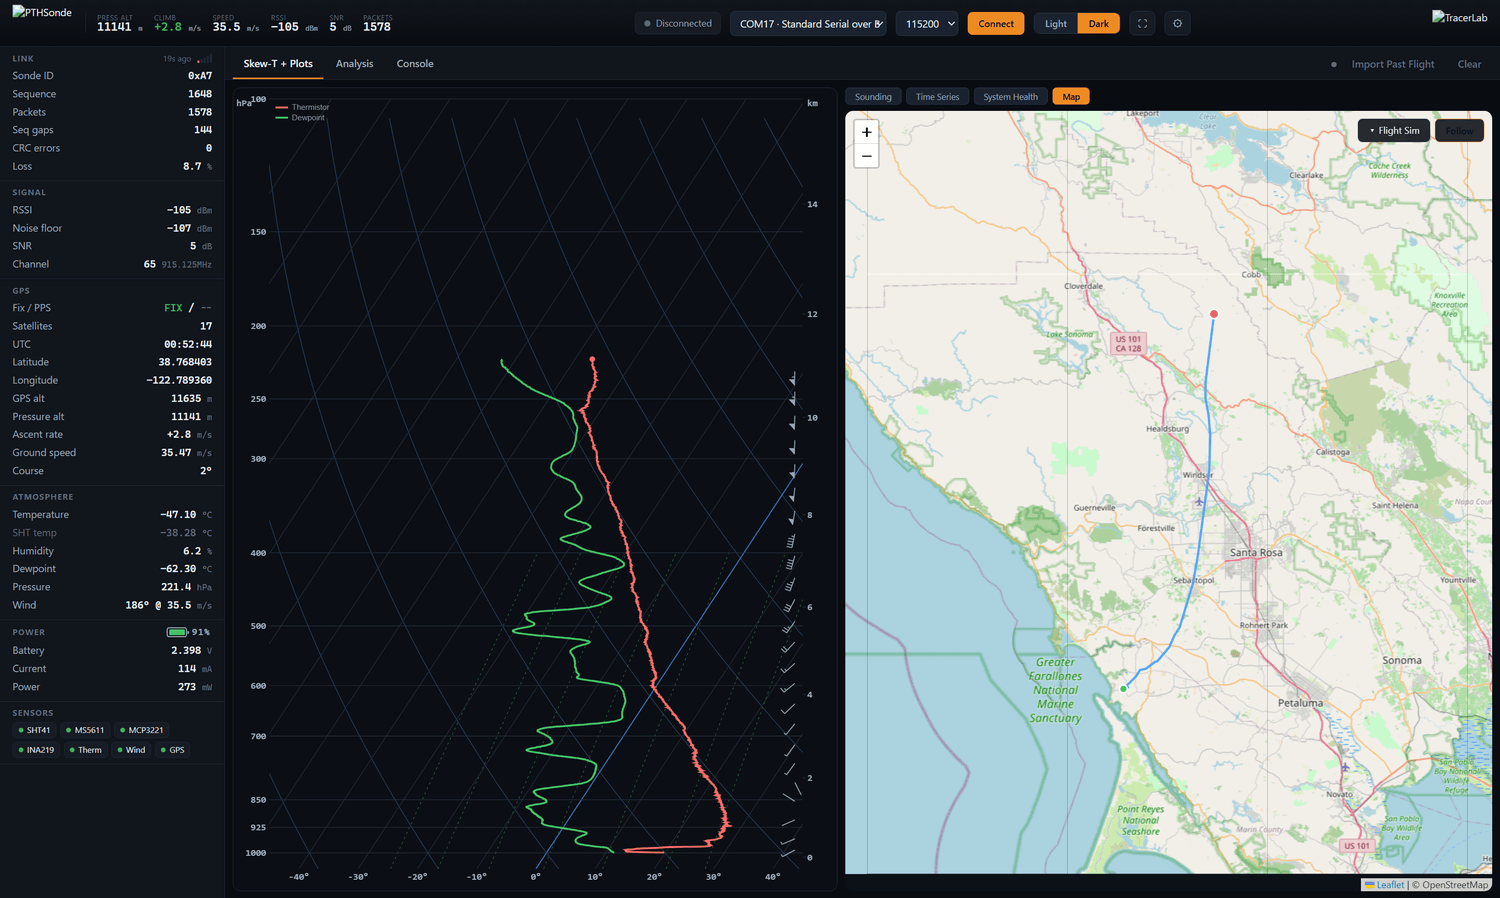Toggle fullscreen mode icon
1500x898 pixels.
pyautogui.click(x=1142, y=23)
